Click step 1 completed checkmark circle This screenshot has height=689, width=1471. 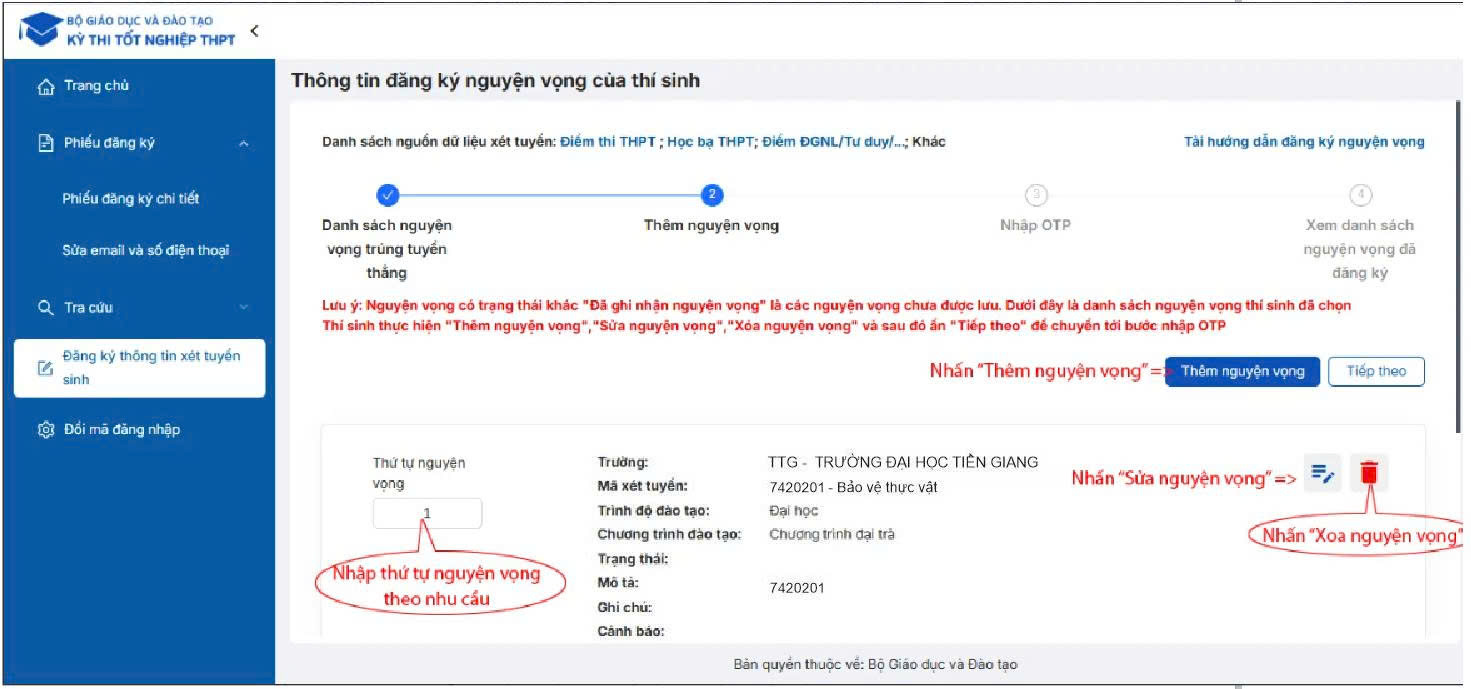pyautogui.click(x=388, y=195)
